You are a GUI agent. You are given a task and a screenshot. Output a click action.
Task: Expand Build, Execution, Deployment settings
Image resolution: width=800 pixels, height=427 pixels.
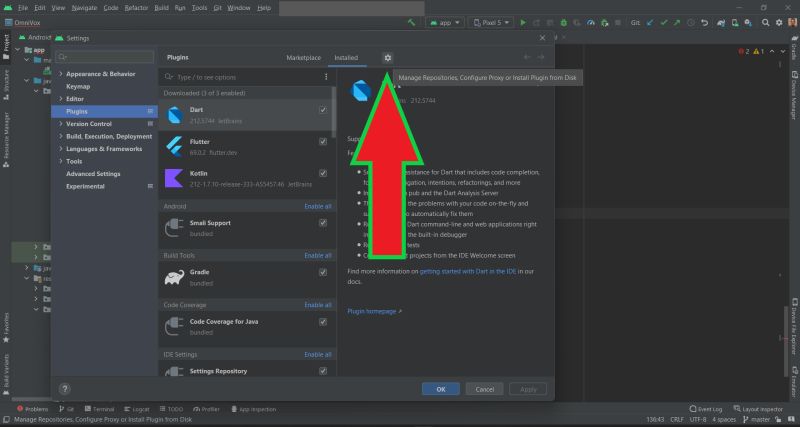pyautogui.click(x=61, y=137)
